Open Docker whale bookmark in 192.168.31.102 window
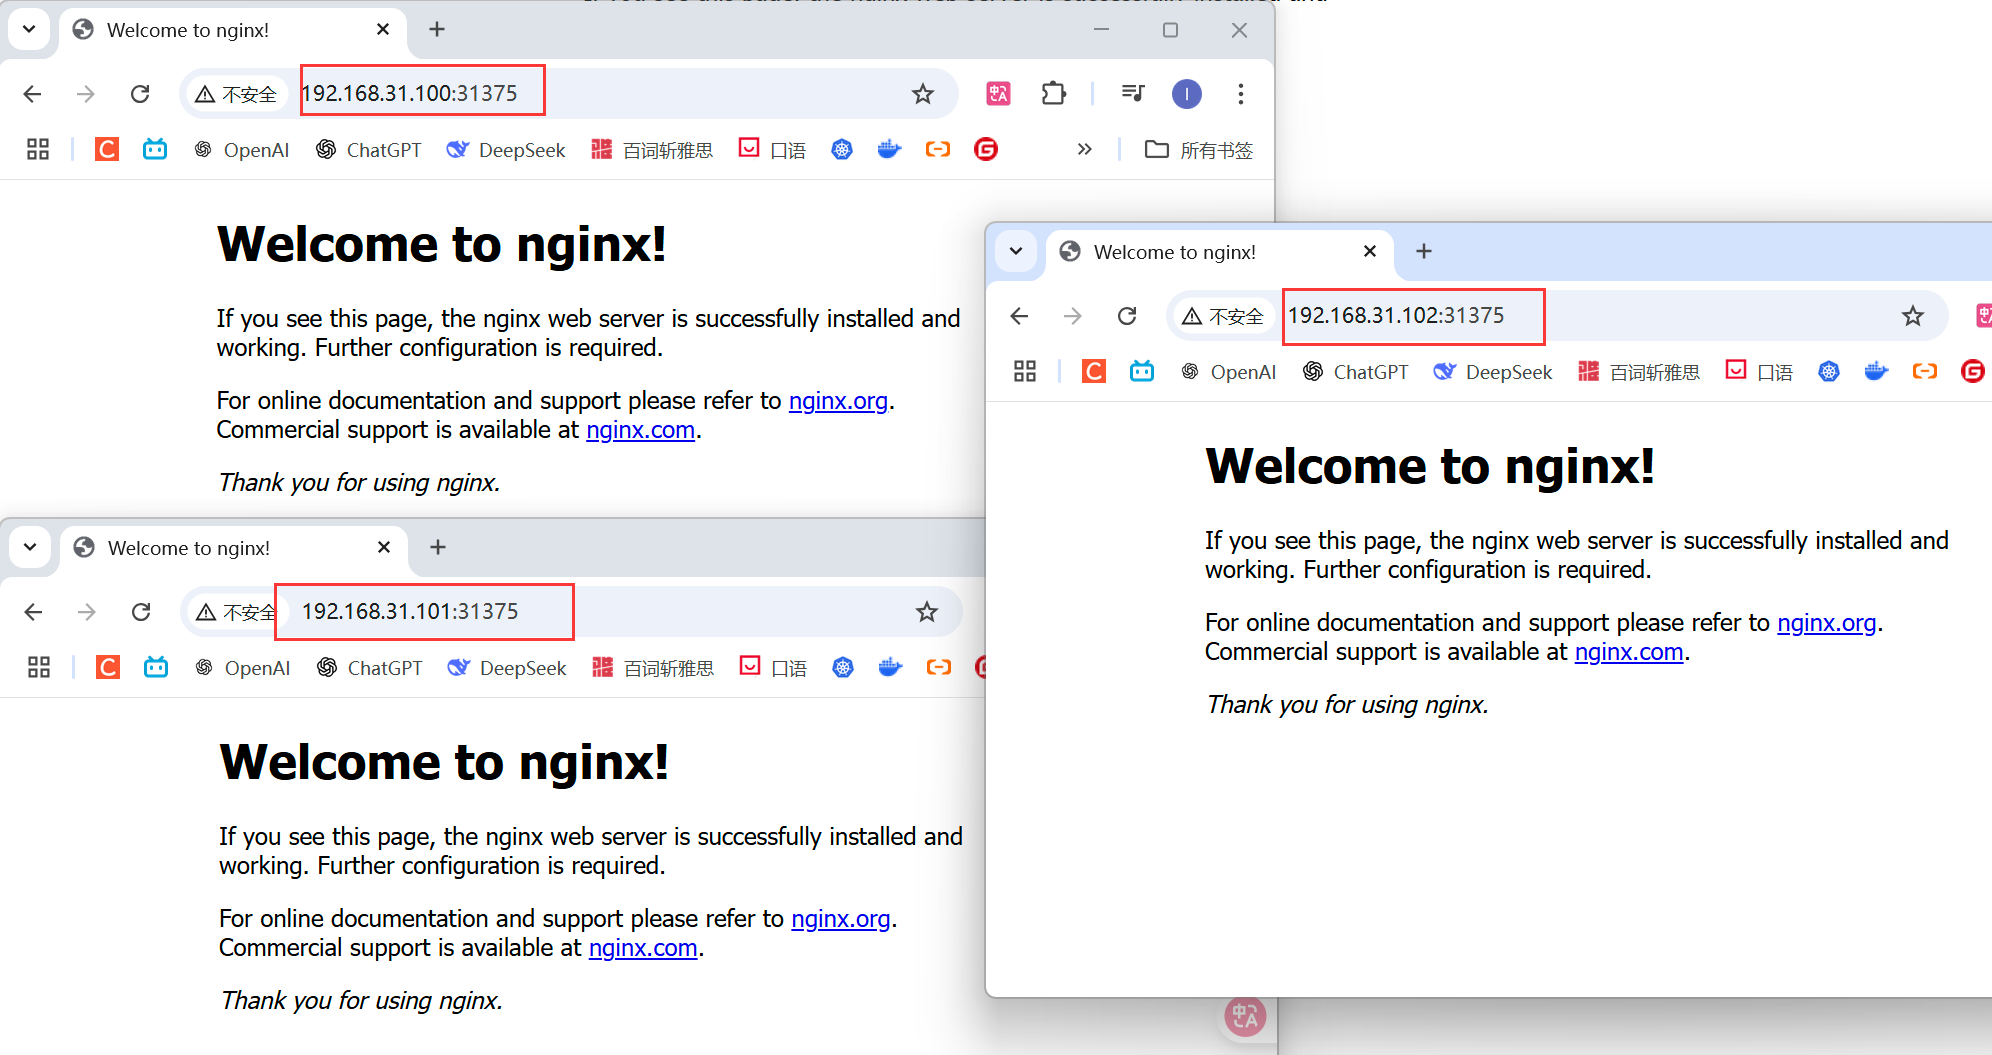 coord(1876,372)
